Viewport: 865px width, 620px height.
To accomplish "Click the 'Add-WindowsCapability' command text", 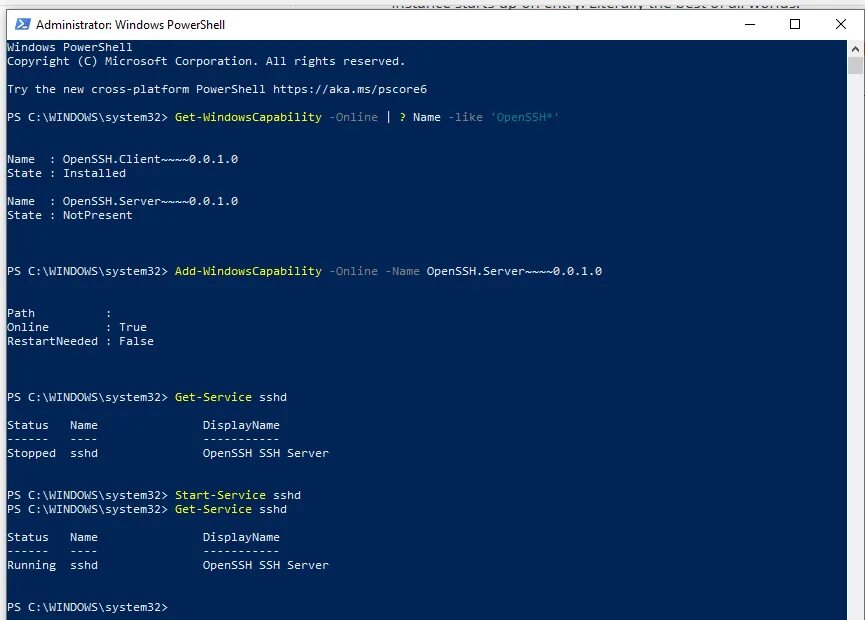I will pyautogui.click(x=248, y=271).
